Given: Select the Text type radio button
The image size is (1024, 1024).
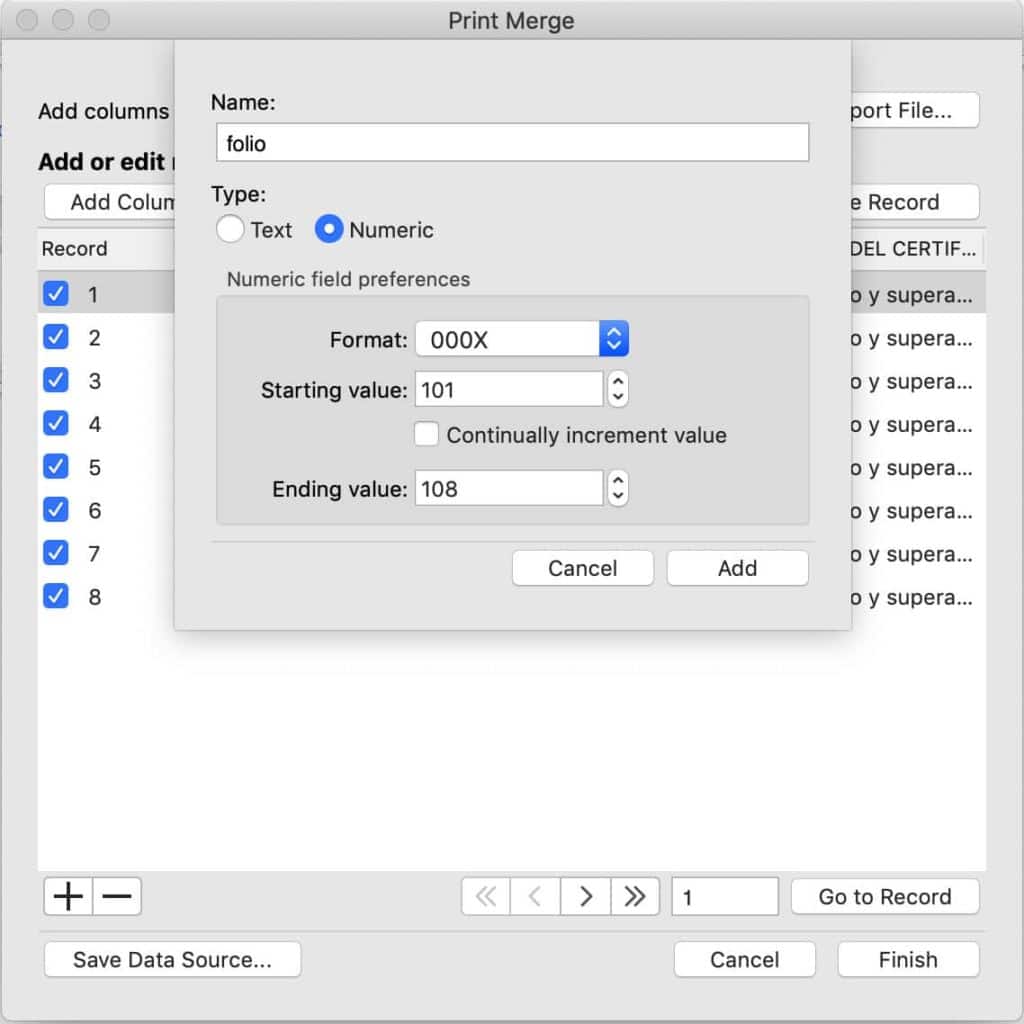Looking at the screenshot, I should pyautogui.click(x=230, y=230).
